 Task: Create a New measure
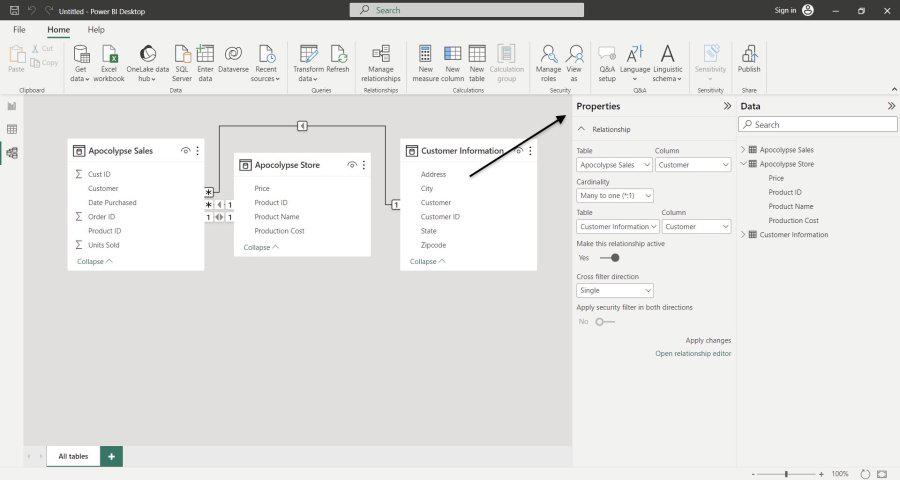(x=425, y=63)
